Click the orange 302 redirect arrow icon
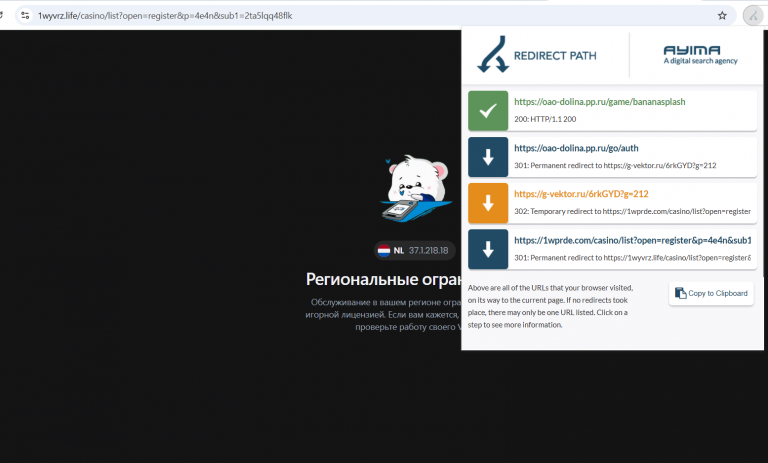 tap(488, 203)
